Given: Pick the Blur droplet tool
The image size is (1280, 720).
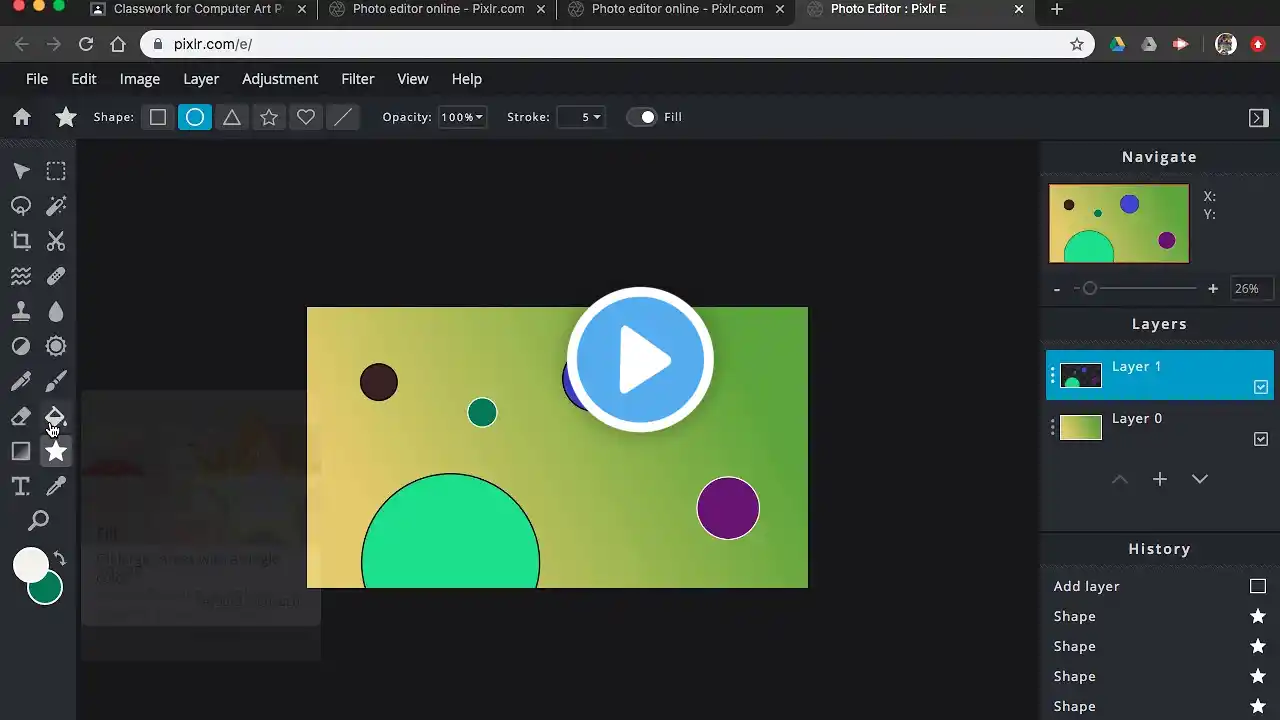Looking at the screenshot, I should [x=56, y=311].
